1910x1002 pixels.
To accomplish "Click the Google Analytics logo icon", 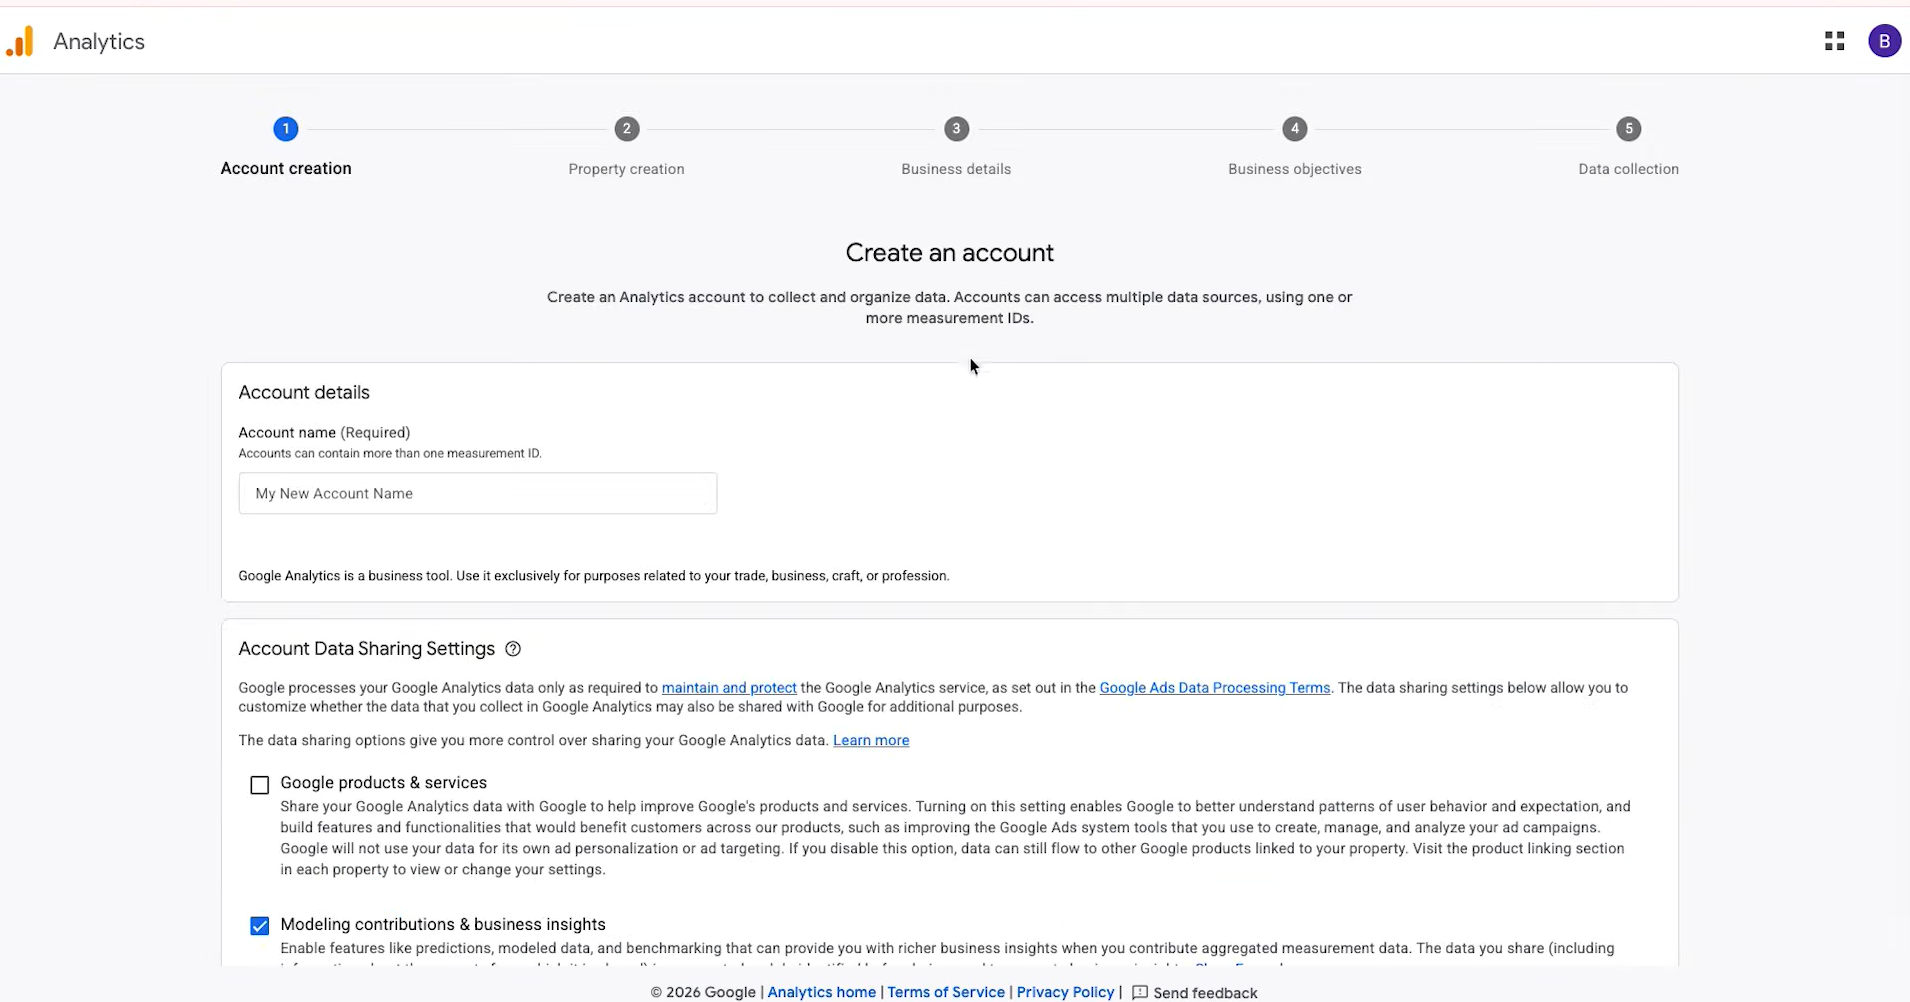I will [x=20, y=42].
